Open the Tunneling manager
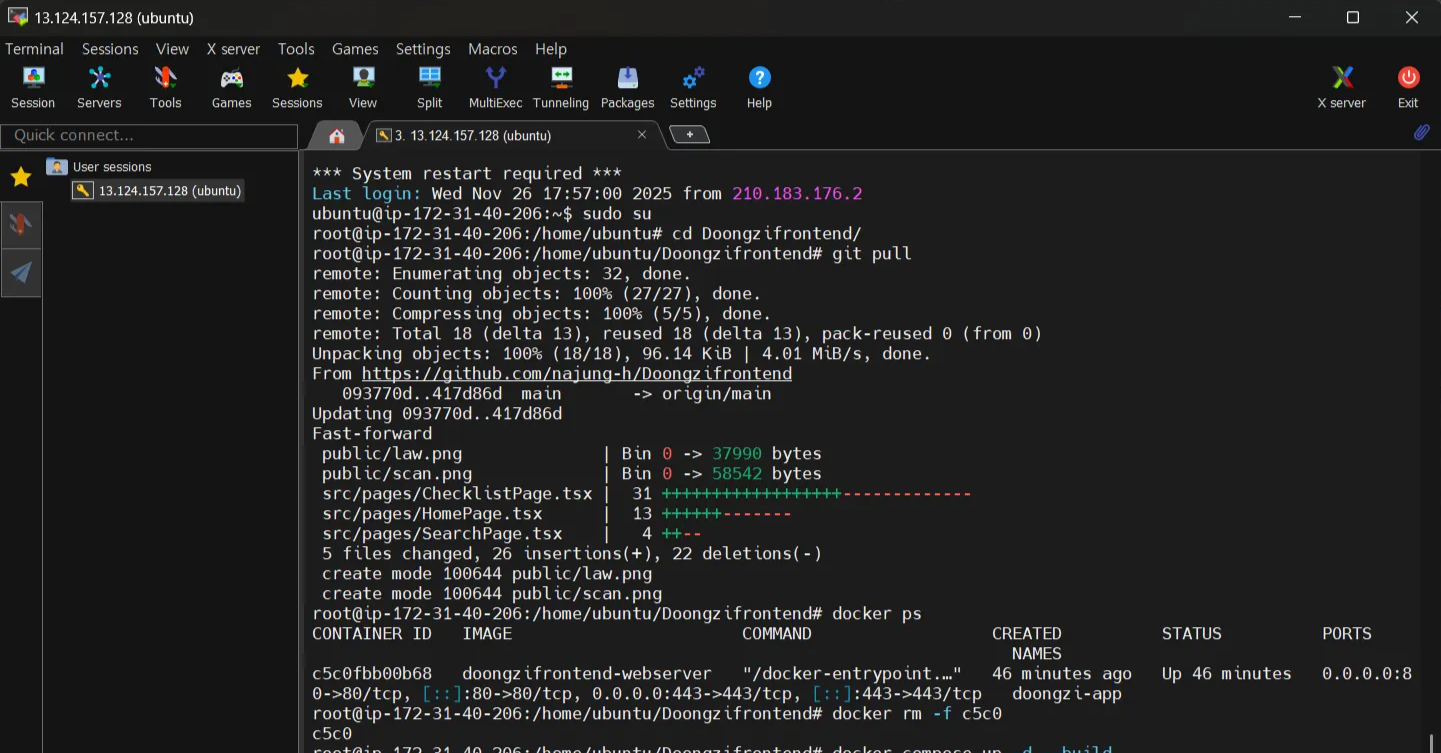Viewport: 1441px width, 753px height. 561,87
